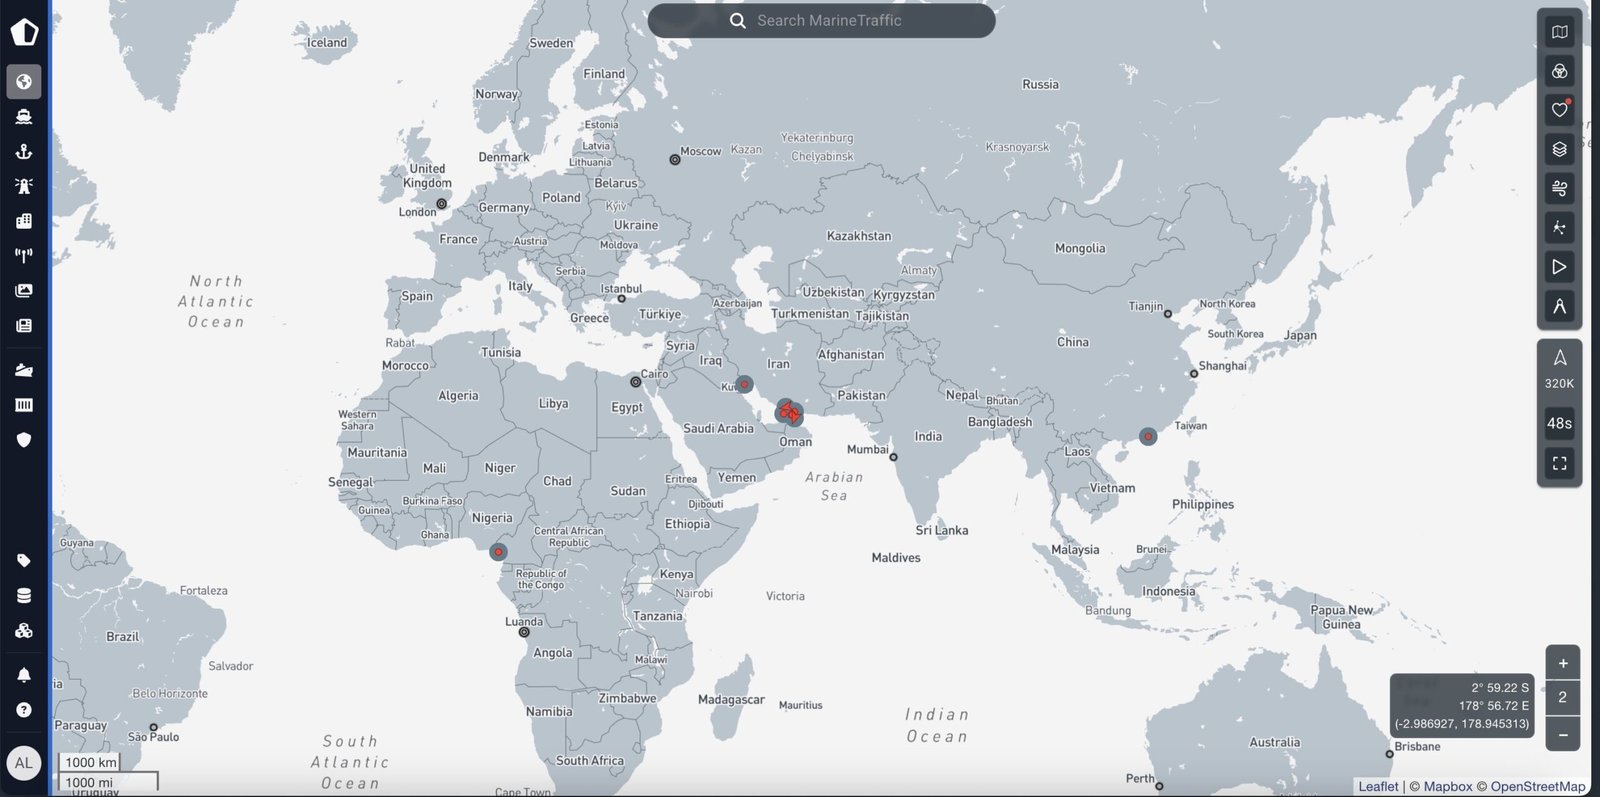Zoom in with the plus button
This screenshot has height=797, width=1600.
1562,663
